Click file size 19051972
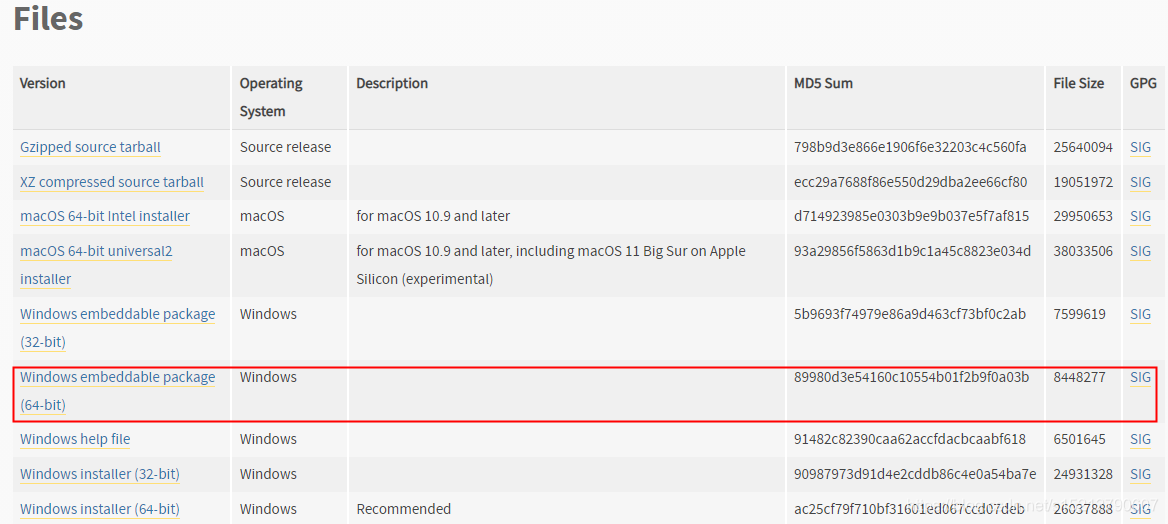This screenshot has width=1168, height=524. (1083, 182)
